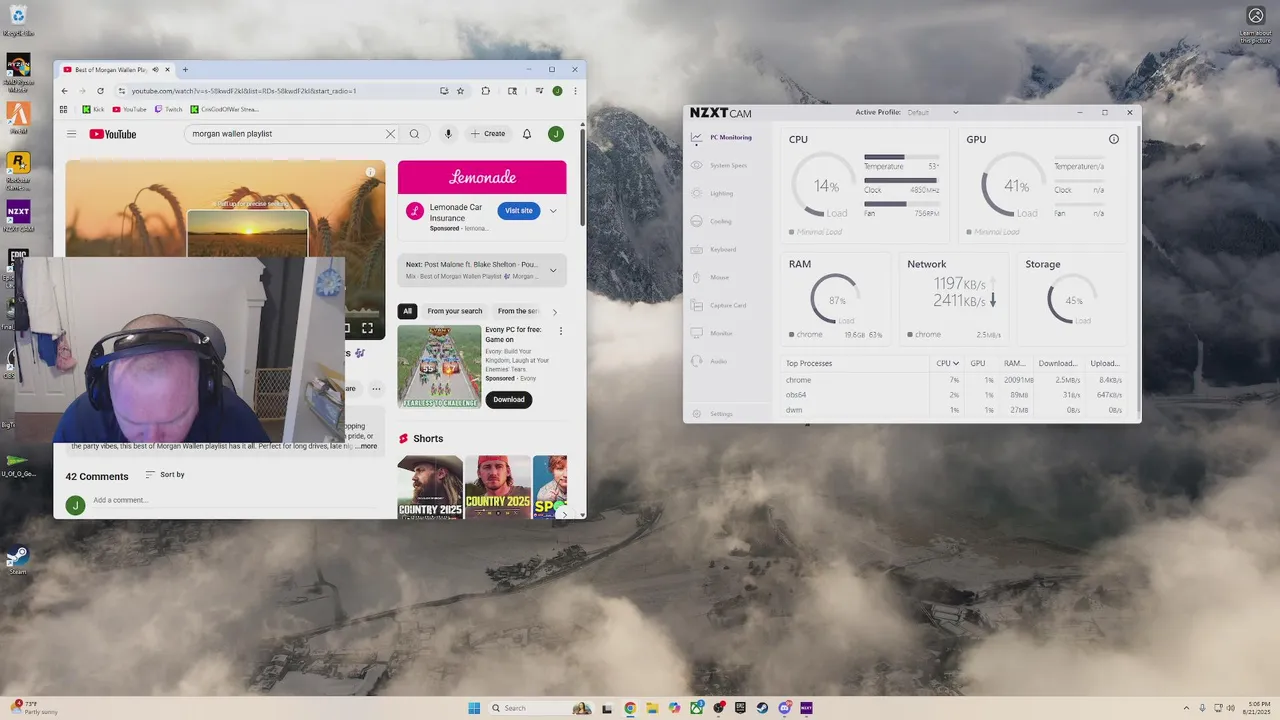The width and height of the screenshot is (1280, 720).
Task: Click Visit site on Lemonade ad
Action: [x=519, y=211]
